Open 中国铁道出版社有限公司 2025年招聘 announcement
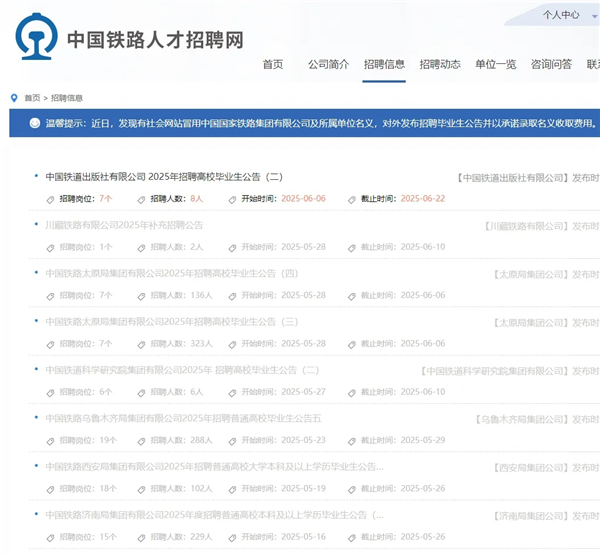This screenshot has height=557, width=600. pos(164,177)
